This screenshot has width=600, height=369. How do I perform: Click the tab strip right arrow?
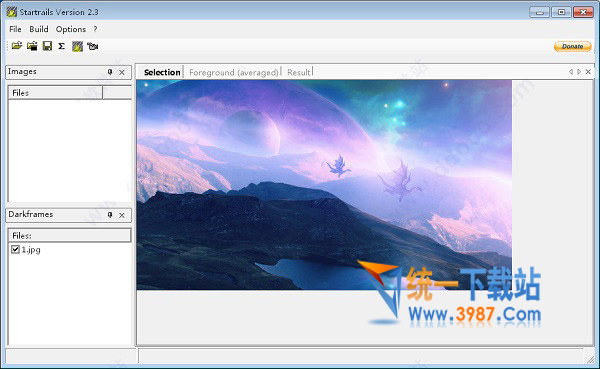[579, 72]
